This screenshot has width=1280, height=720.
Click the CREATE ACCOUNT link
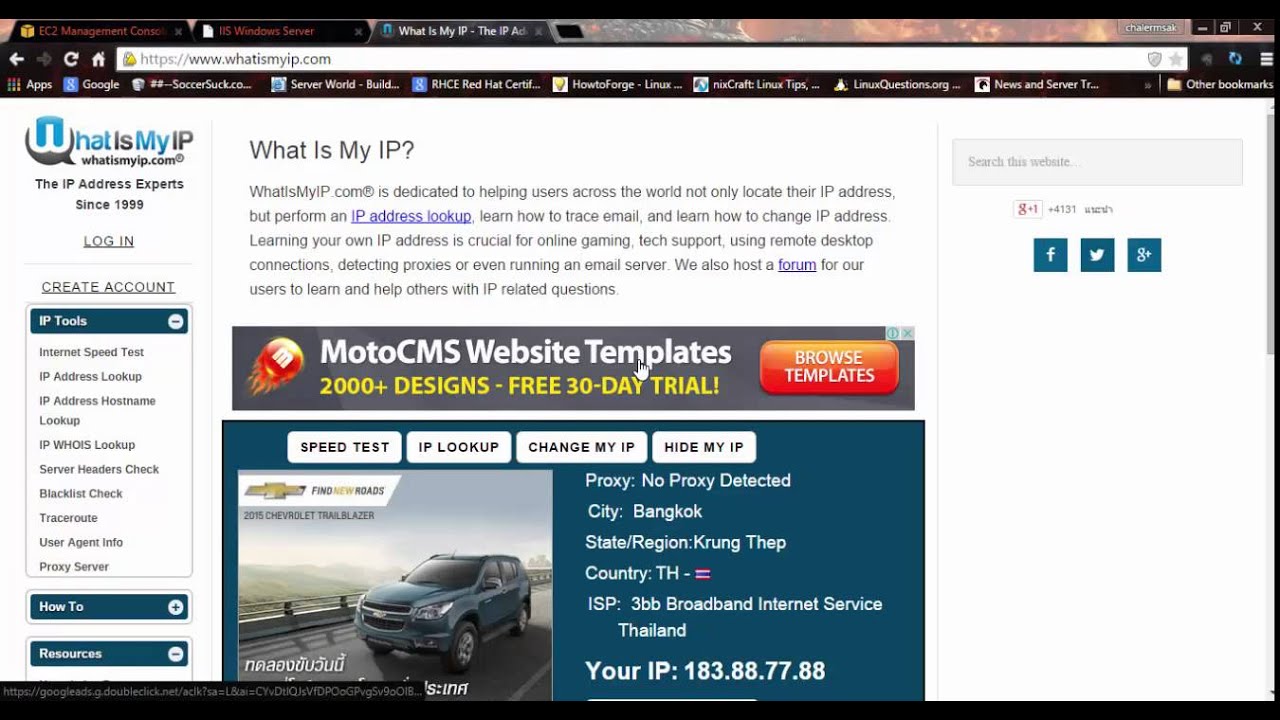click(x=108, y=287)
